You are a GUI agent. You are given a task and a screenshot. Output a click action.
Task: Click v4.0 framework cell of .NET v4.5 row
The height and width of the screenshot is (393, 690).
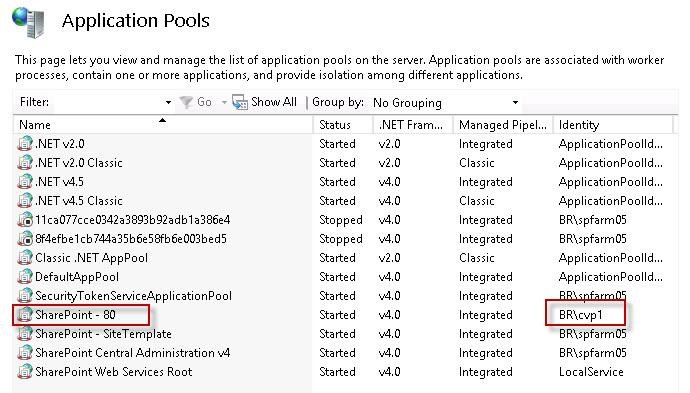tap(389, 182)
